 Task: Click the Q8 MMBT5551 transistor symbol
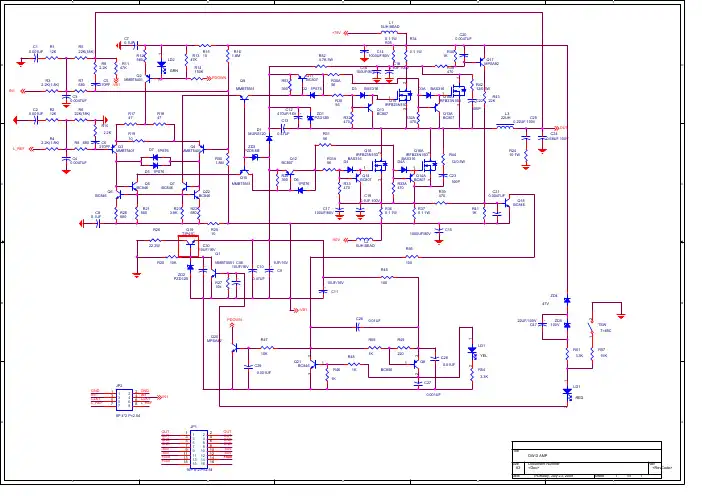[244, 98]
